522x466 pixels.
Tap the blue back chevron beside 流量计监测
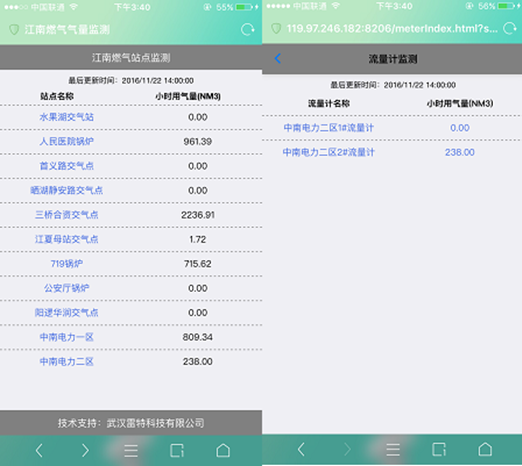click(x=277, y=58)
